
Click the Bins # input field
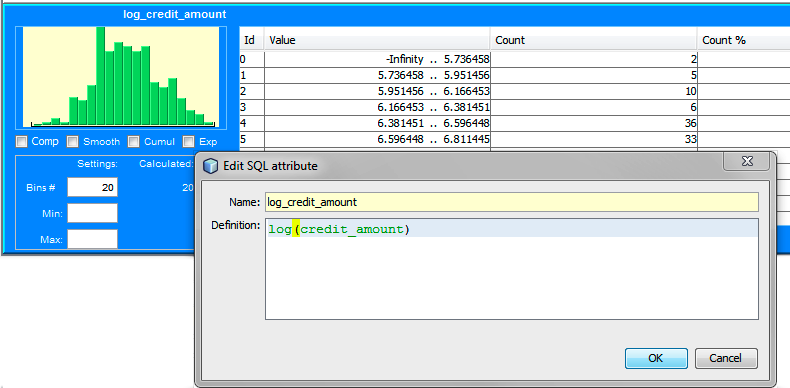point(93,187)
